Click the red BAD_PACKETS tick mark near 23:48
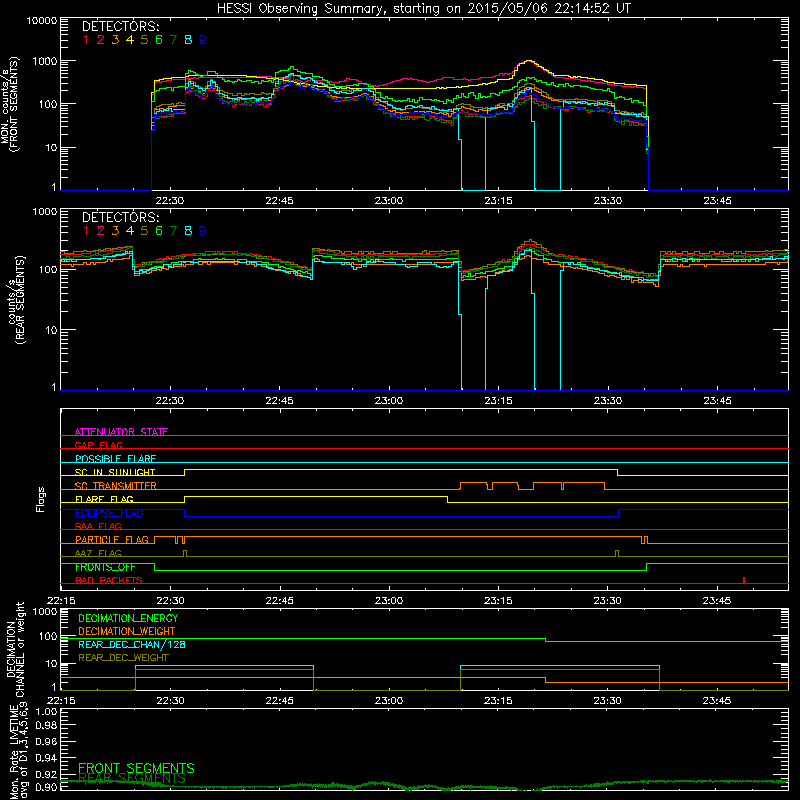The width and height of the screenshot is (800, 800). 744,580
